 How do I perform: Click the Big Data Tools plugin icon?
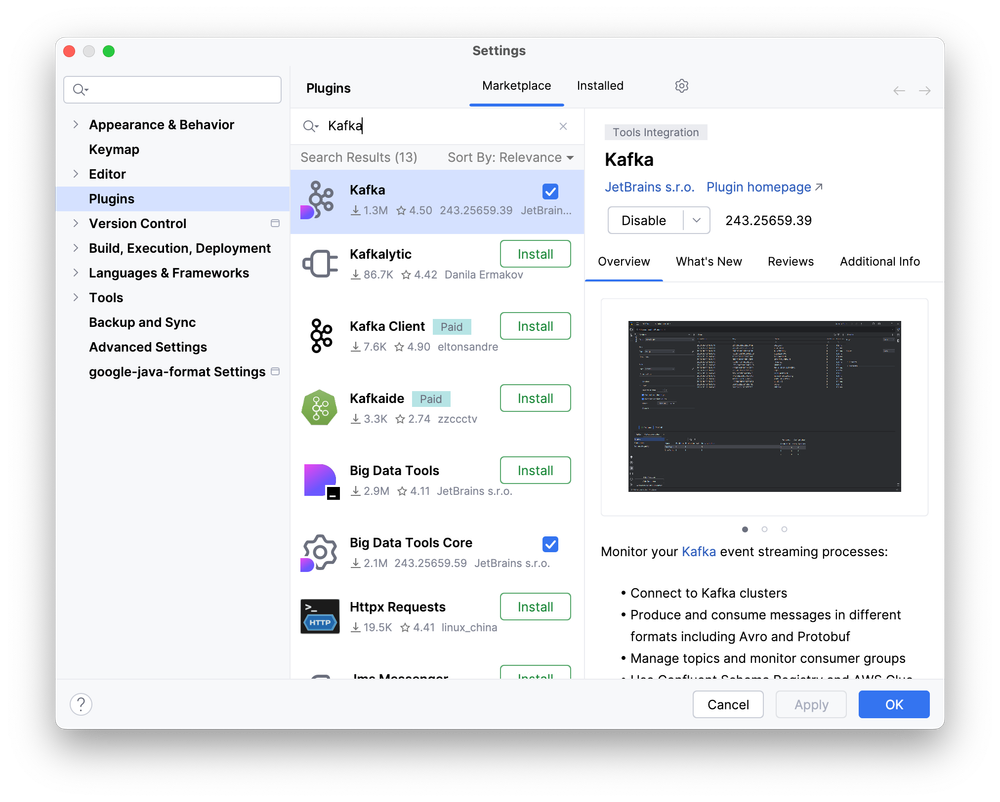(318, 479)
